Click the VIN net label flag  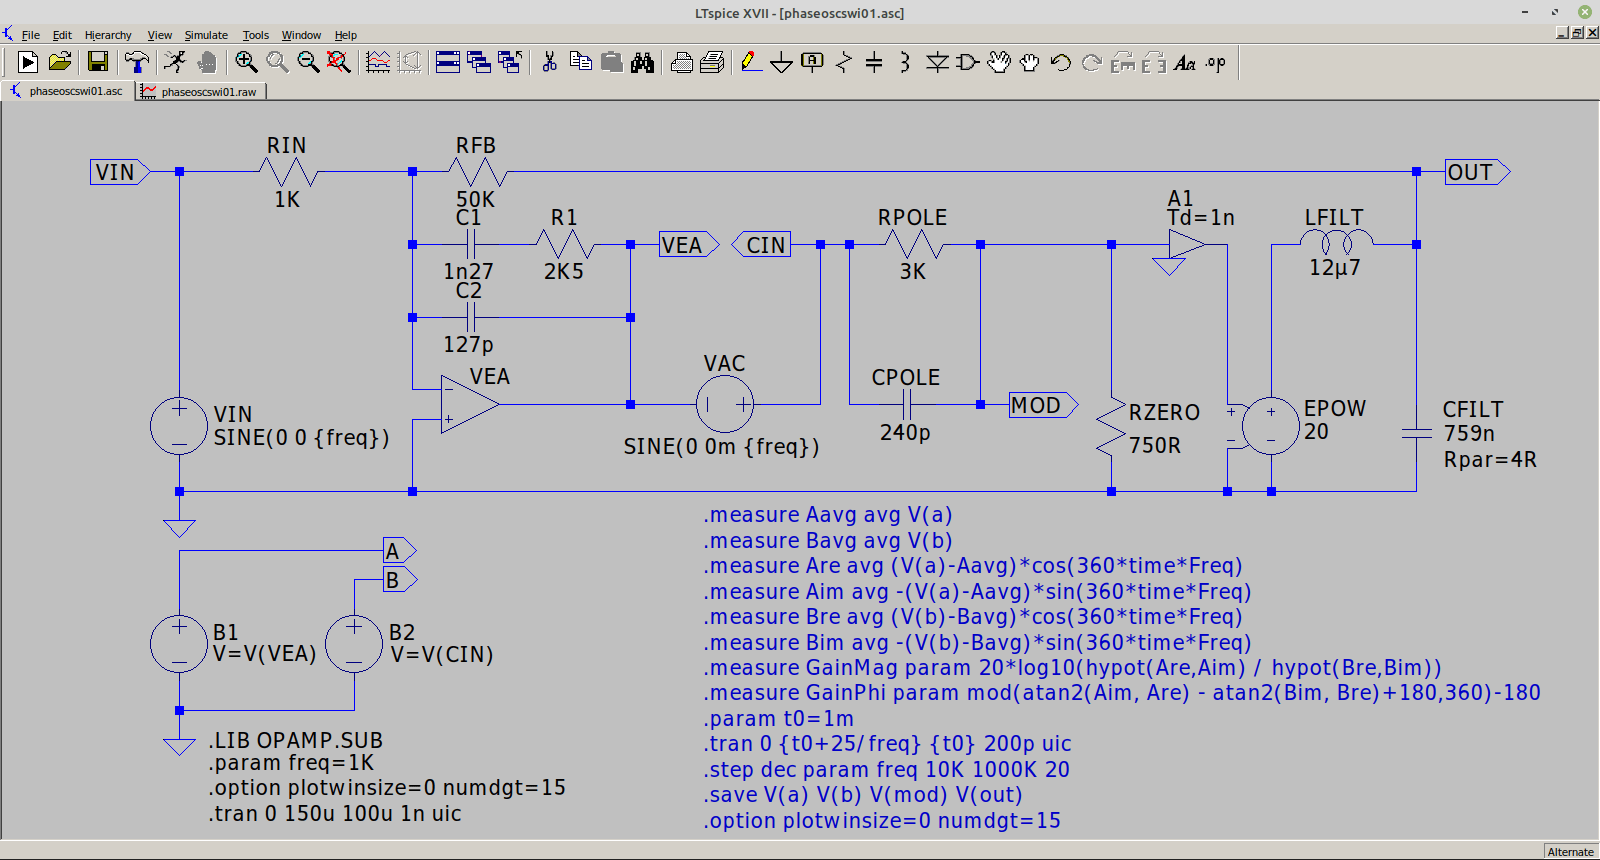[120, 172]
